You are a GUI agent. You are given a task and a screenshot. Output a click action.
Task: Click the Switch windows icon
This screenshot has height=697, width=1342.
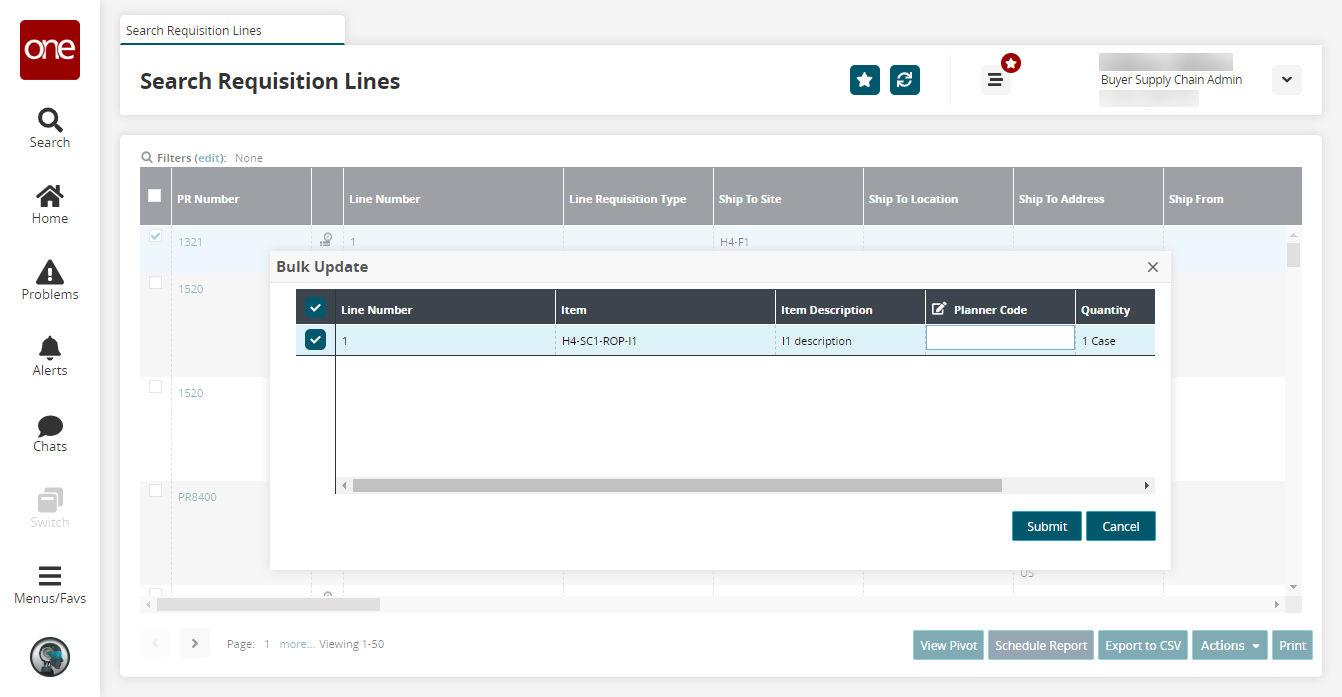pyautogui.click(x=50, y=509)
